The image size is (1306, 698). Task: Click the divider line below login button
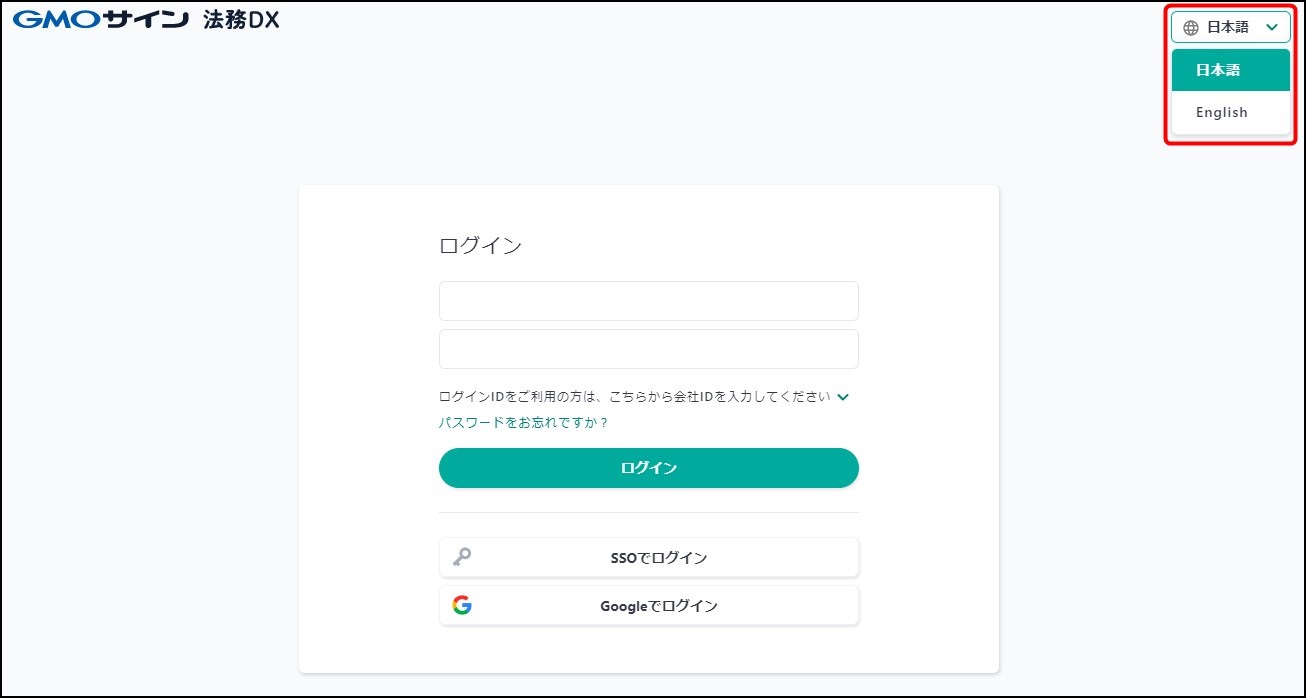coord(648,513)
